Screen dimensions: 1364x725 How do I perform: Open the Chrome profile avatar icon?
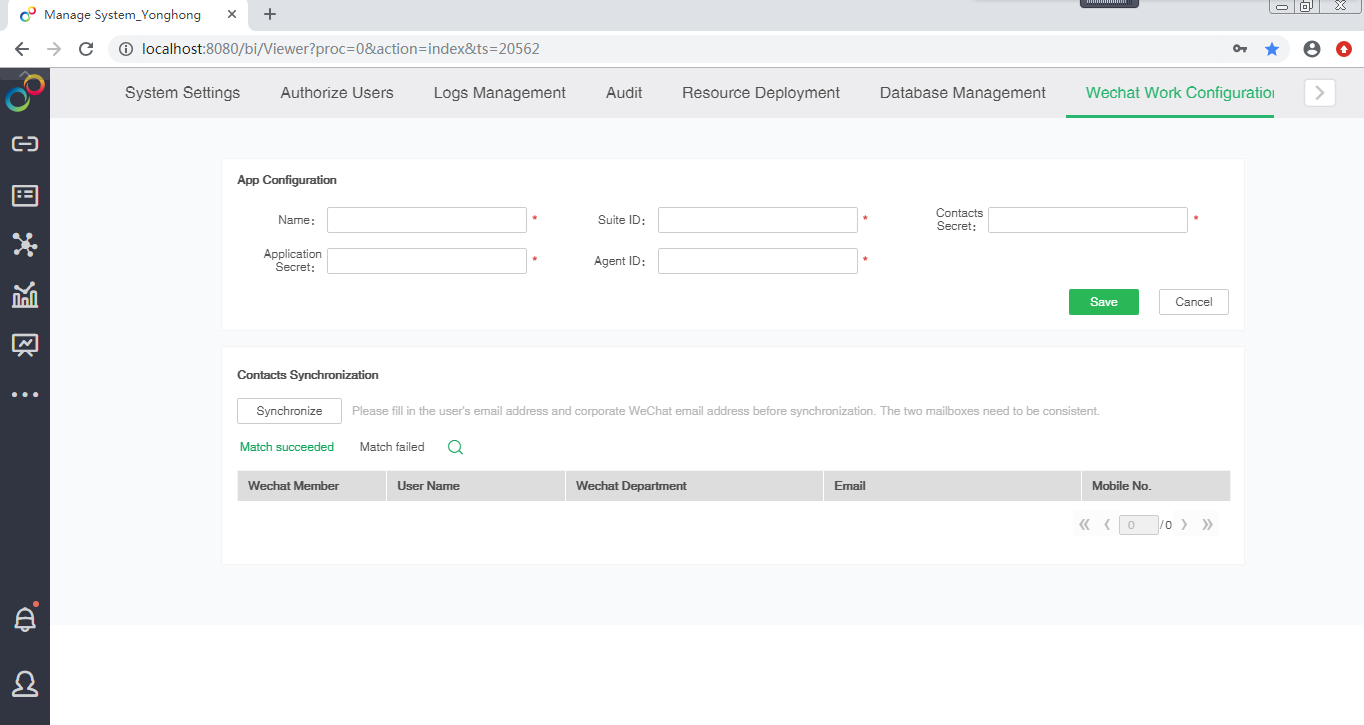pos(1313,48)
